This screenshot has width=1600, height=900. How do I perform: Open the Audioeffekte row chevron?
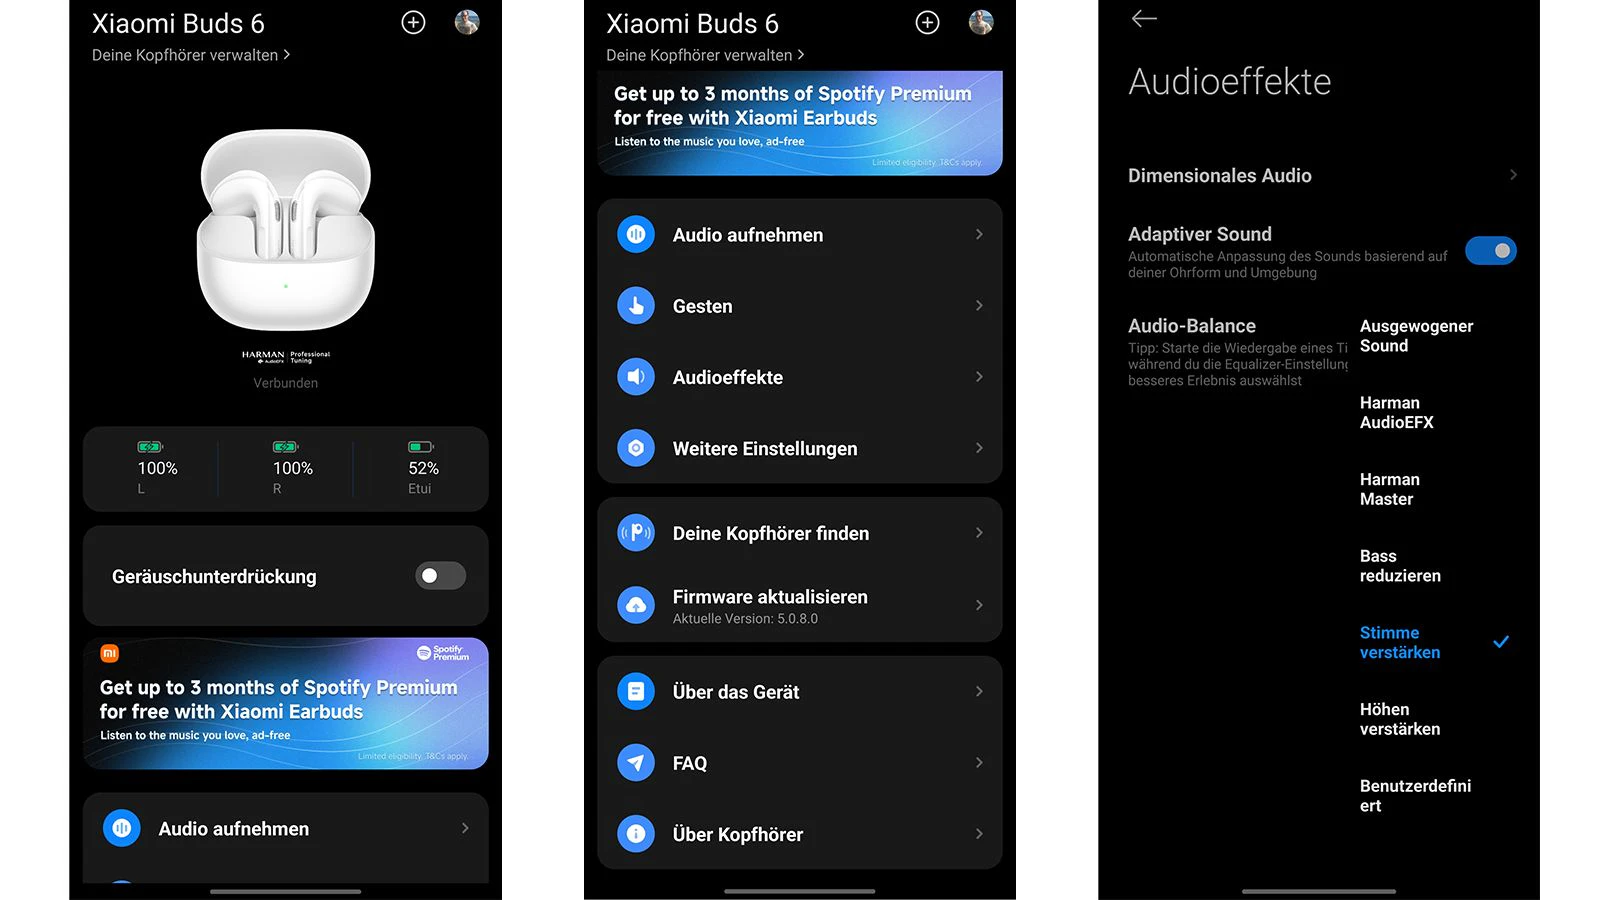click(979, 376)
